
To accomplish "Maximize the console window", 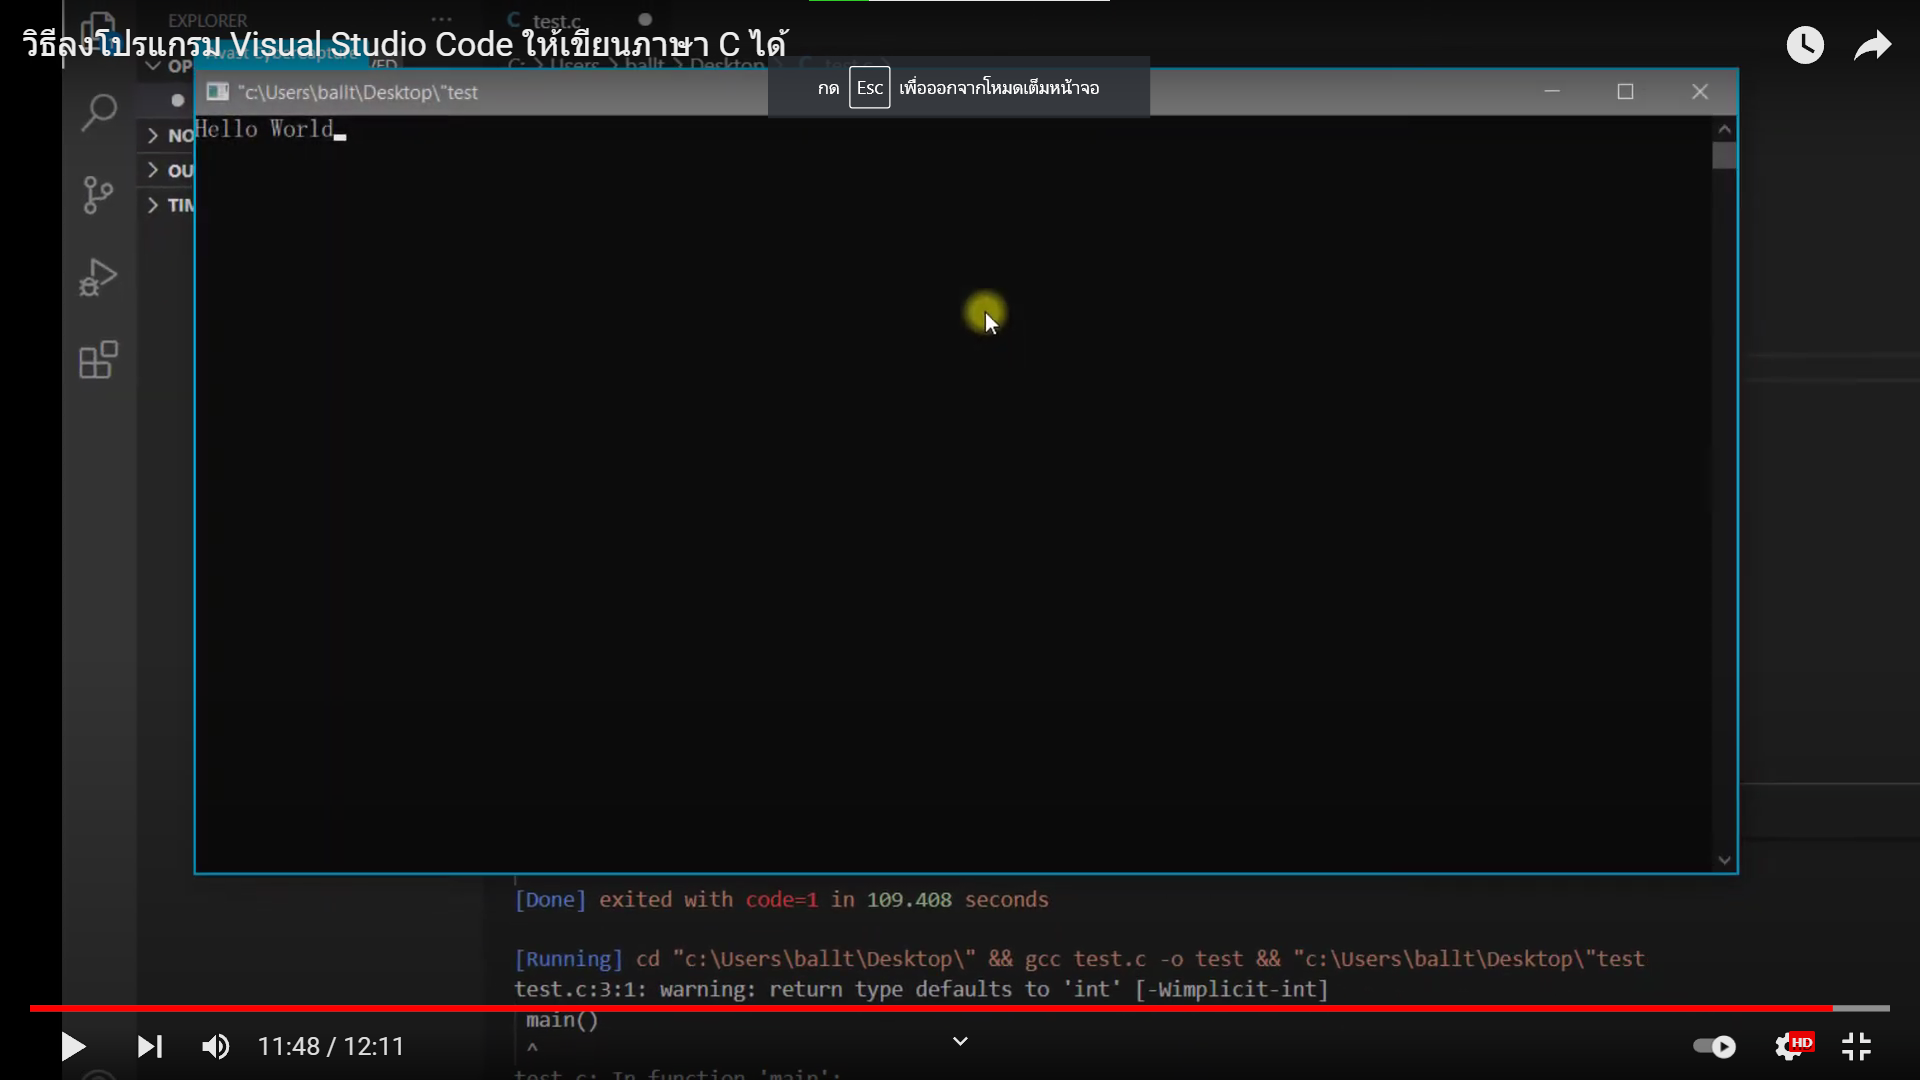I will [1625, 91].
